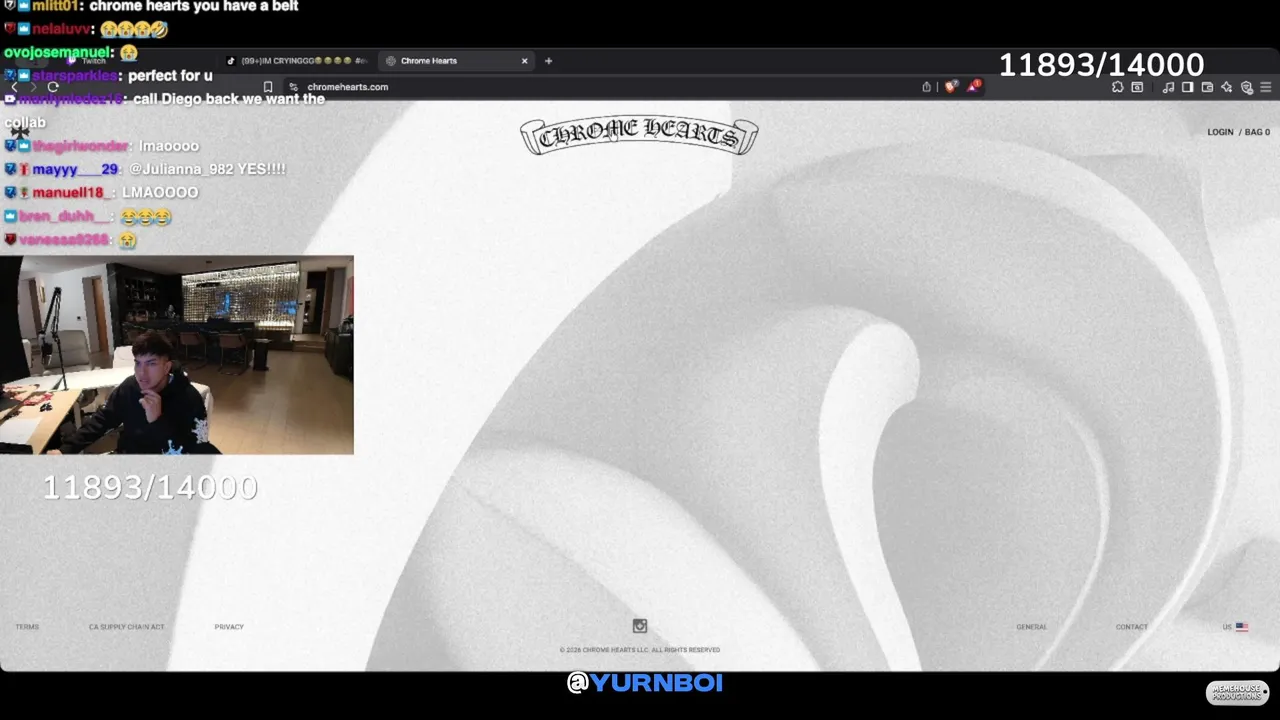The width and height of the screenshot is (1280, 720).
Task: Go back with the browser back arrow
Action: click(14, 87)
